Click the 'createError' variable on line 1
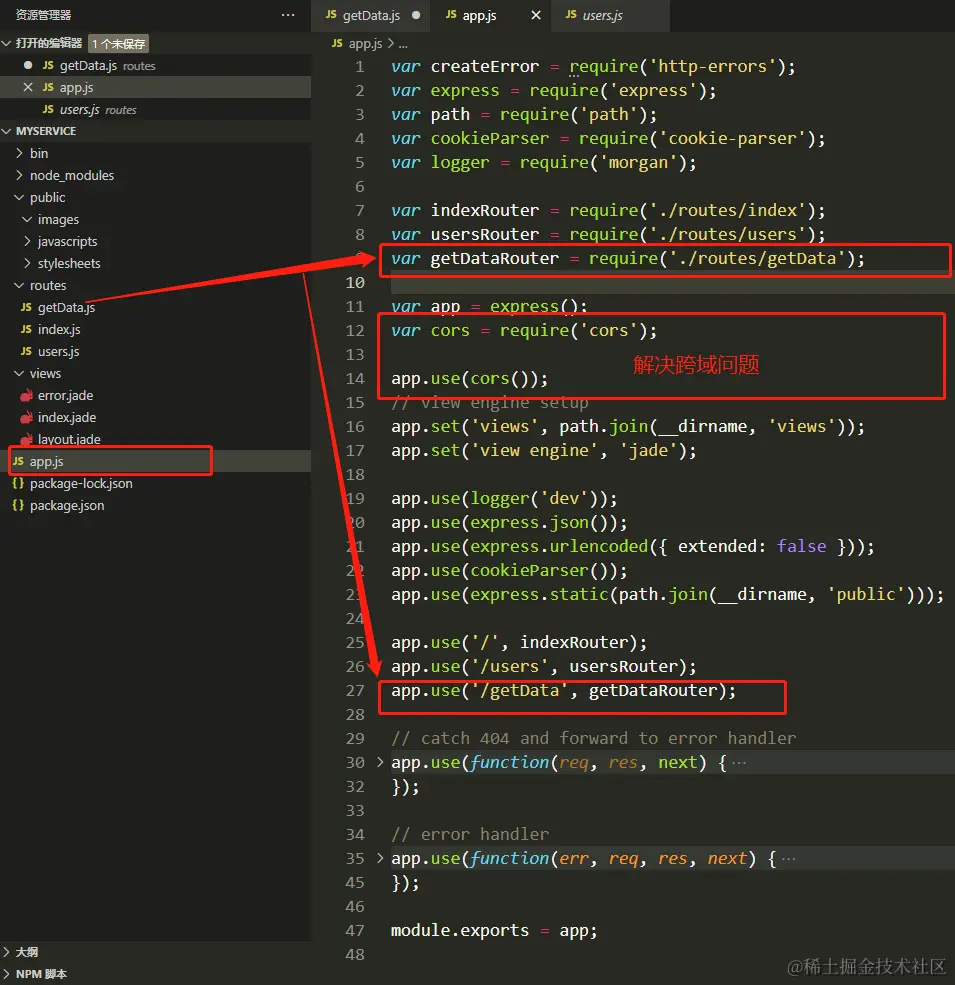This screenshot has width=955, height=985. (x=484, y=66)
